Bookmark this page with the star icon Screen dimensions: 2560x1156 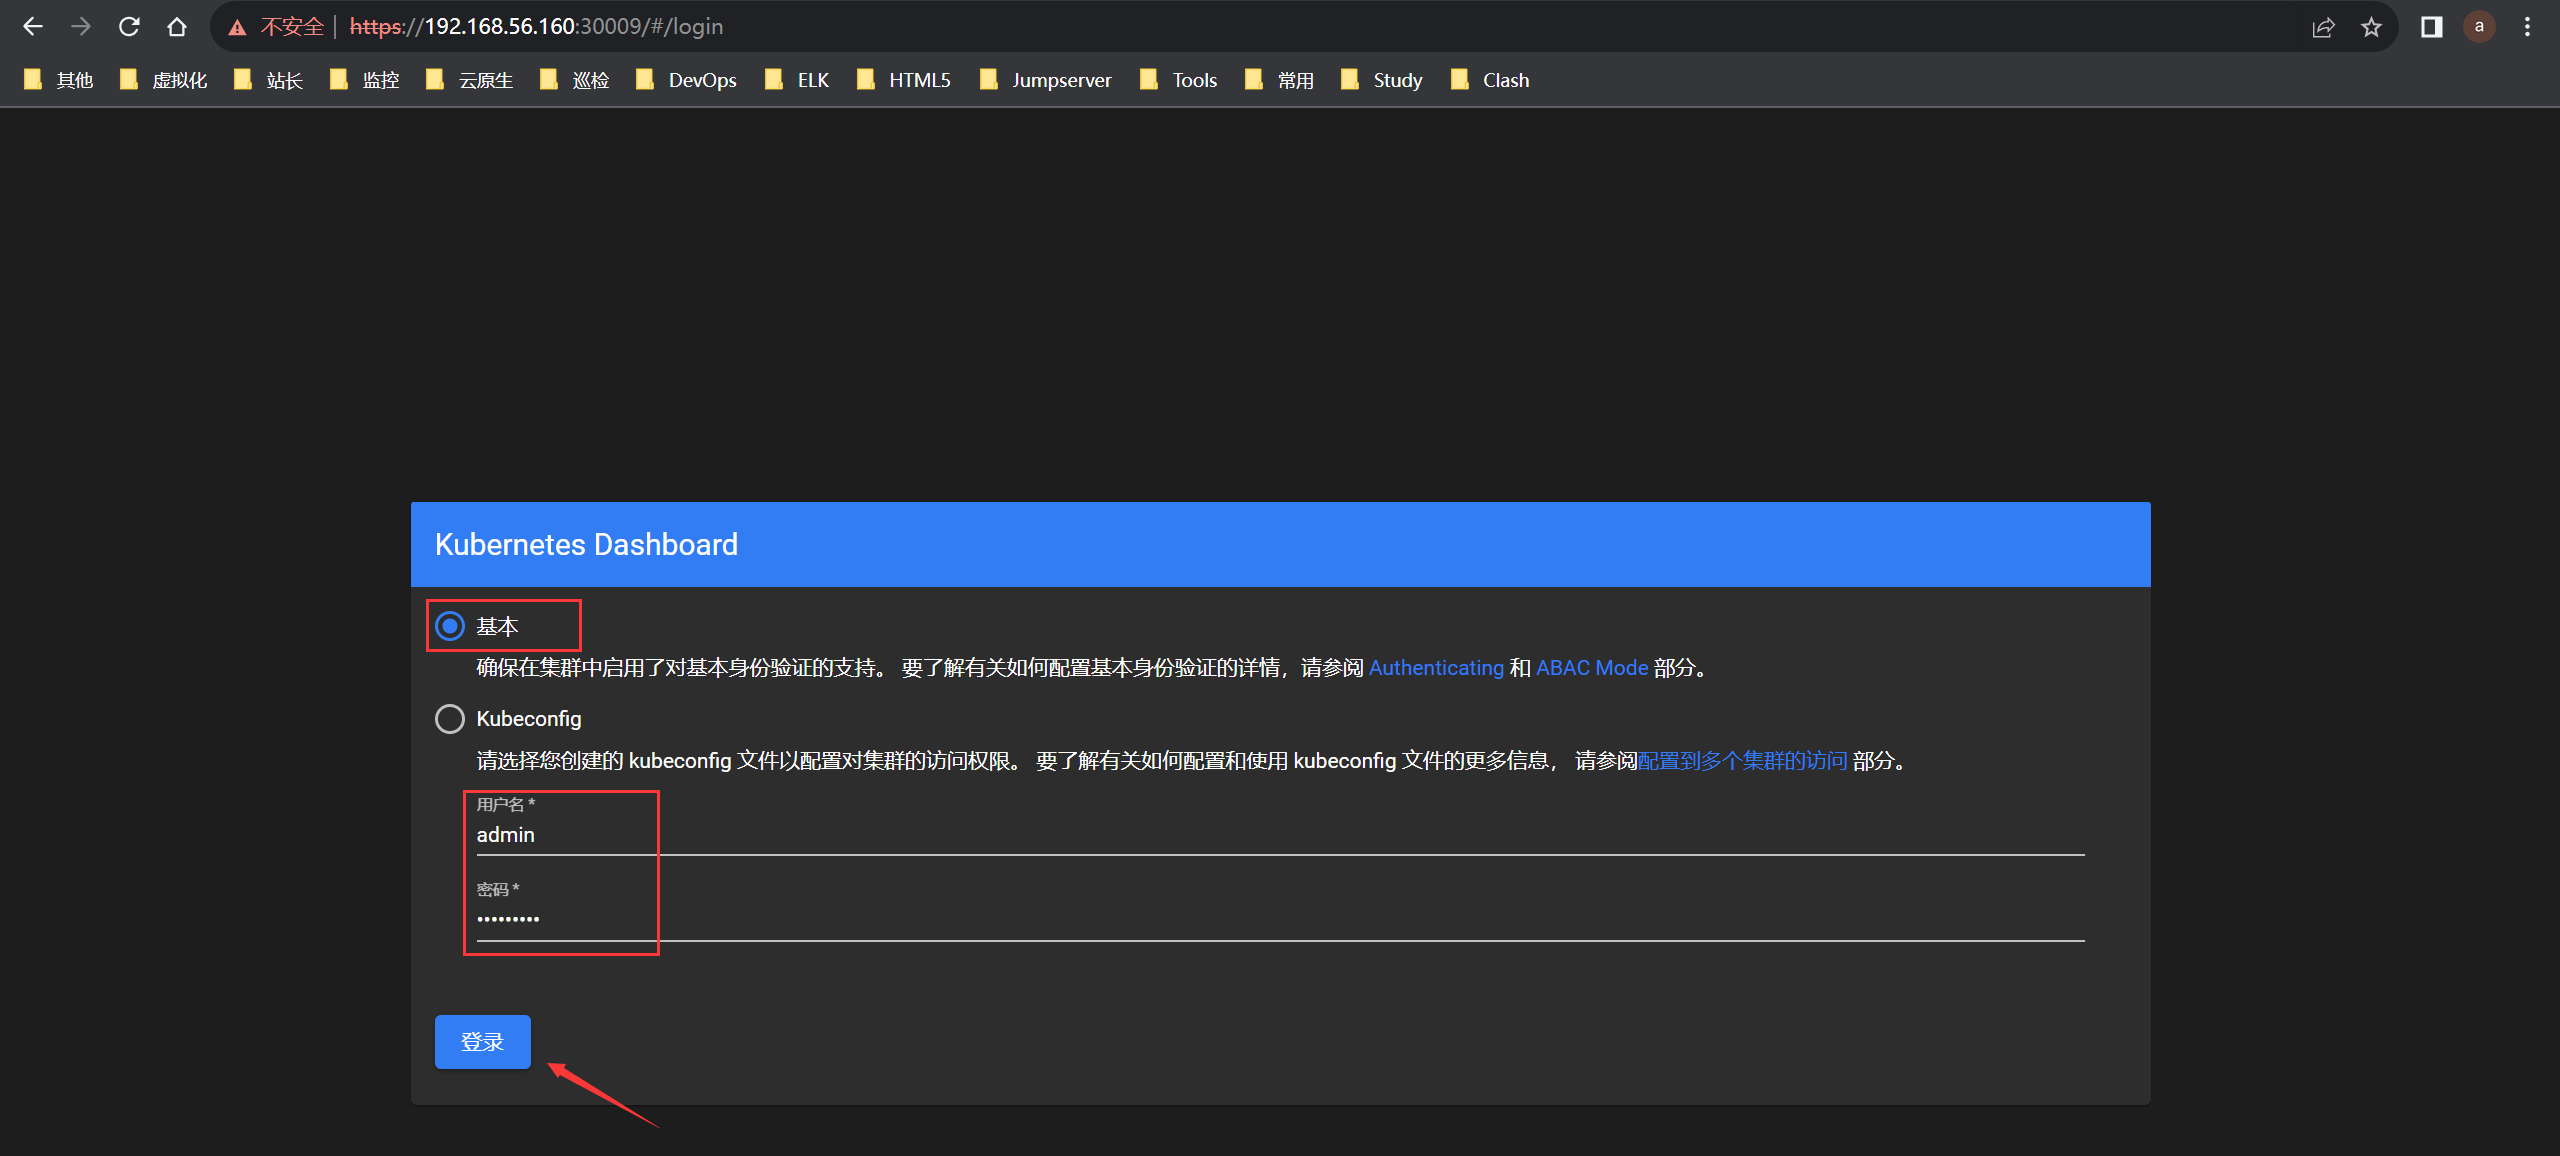pyautogui.click(x=2371, y=27)
